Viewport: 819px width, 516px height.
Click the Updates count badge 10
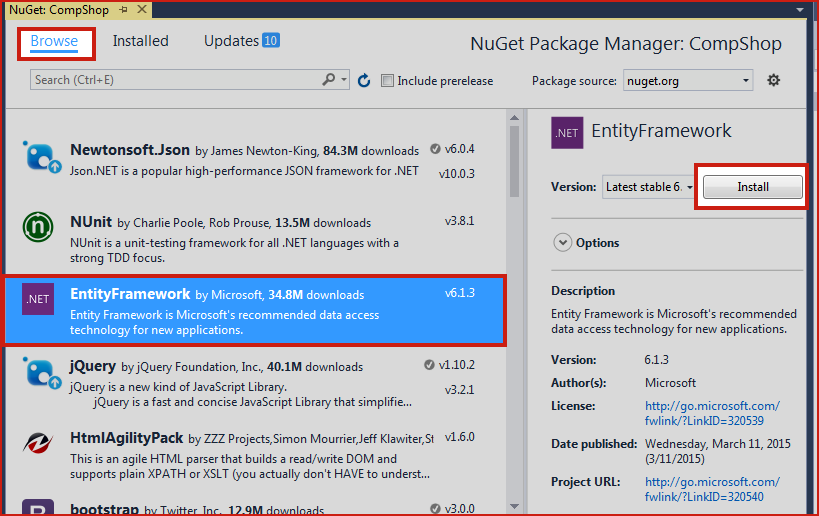(x=271, y=40)
